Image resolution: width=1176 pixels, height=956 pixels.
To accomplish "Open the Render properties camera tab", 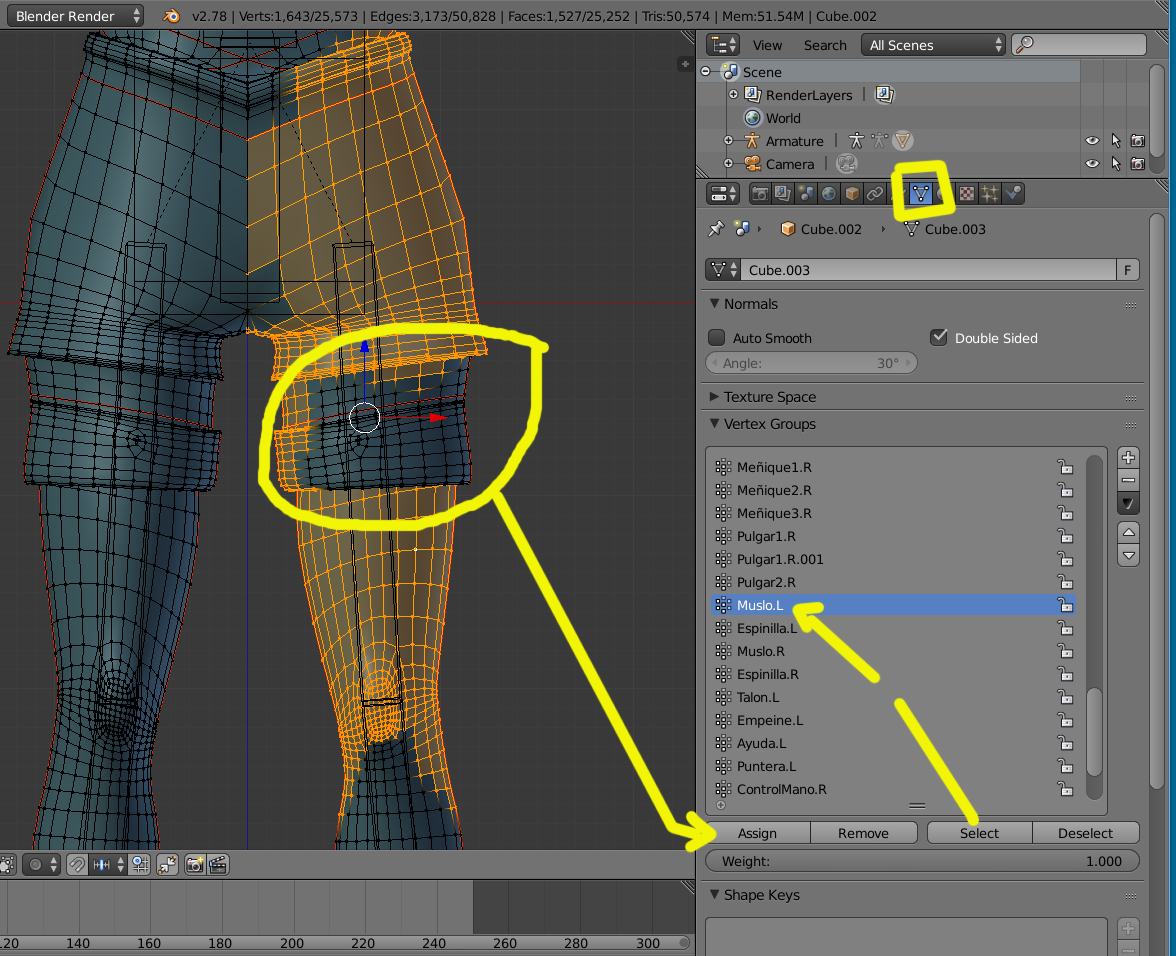I will [760, 194].
